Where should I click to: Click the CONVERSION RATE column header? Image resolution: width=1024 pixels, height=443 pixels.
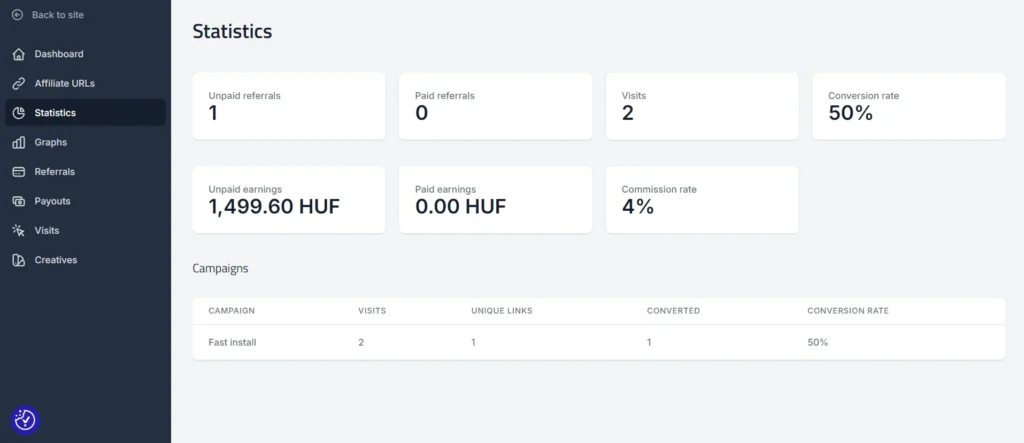coord(847,311)
